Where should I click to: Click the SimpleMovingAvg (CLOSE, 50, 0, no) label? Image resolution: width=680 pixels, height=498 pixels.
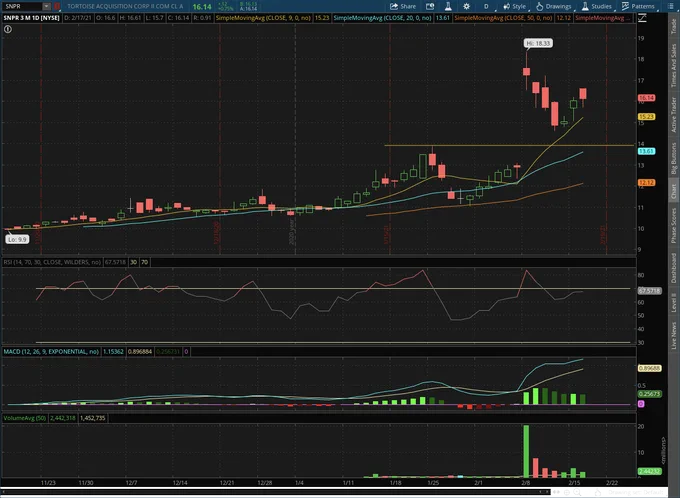[503, 18]
